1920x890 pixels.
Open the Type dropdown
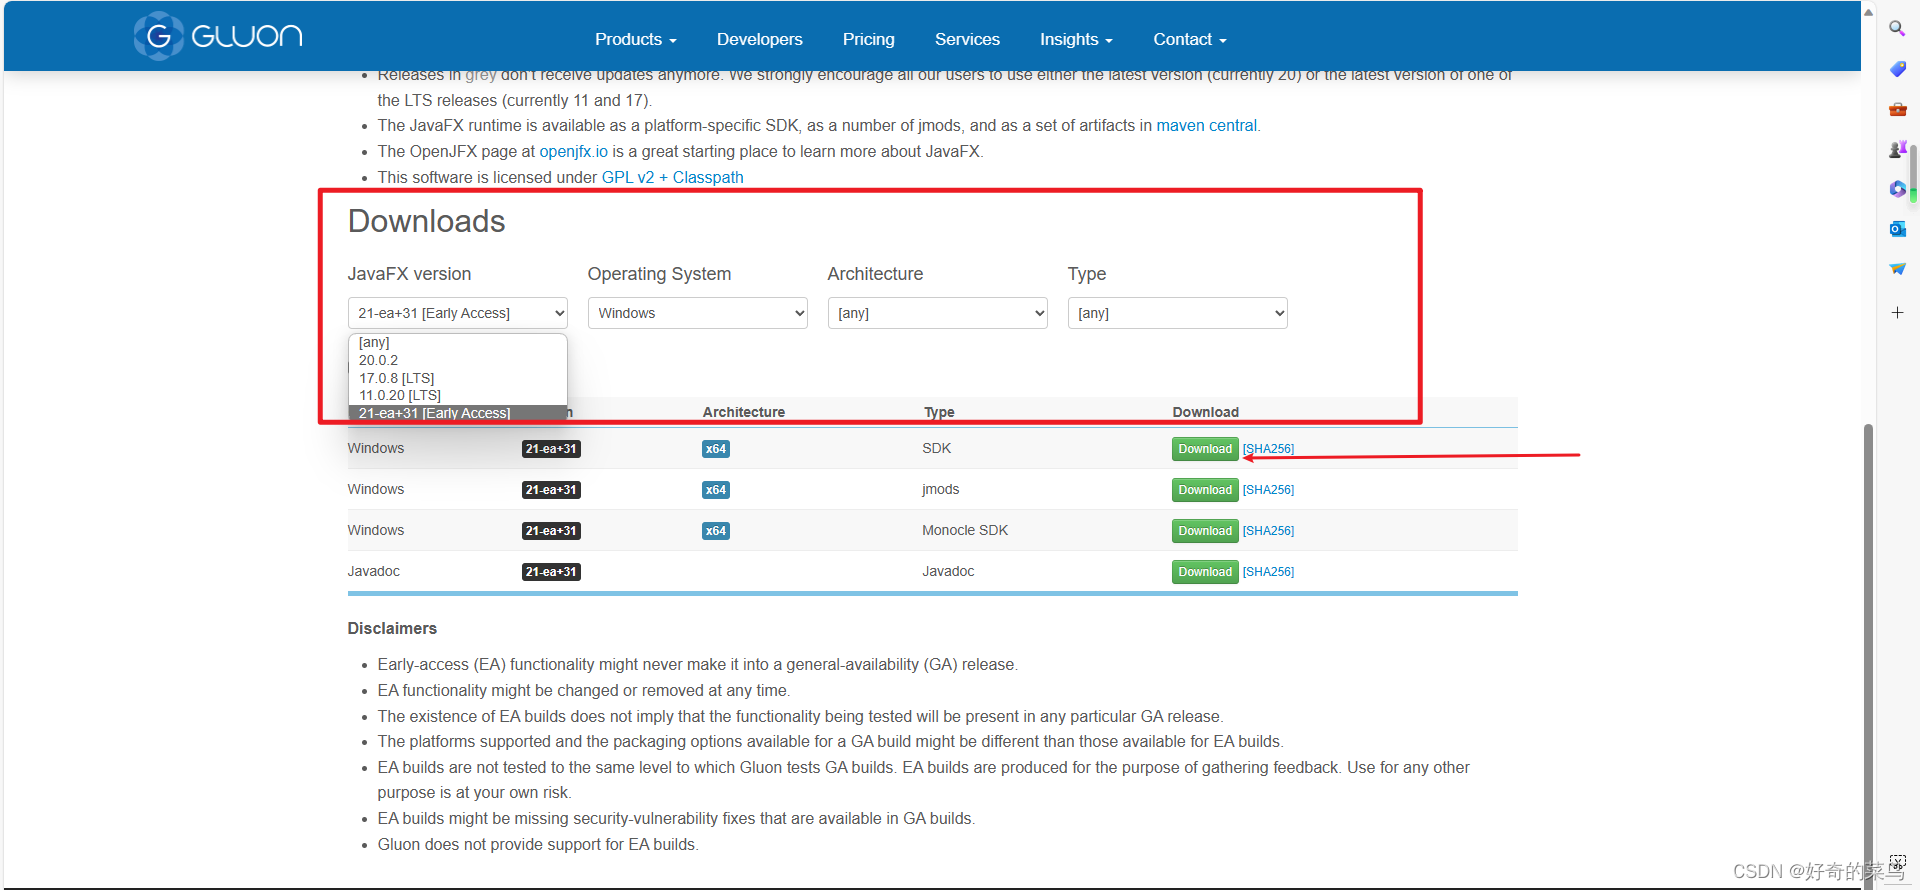tap(1178, 313)
